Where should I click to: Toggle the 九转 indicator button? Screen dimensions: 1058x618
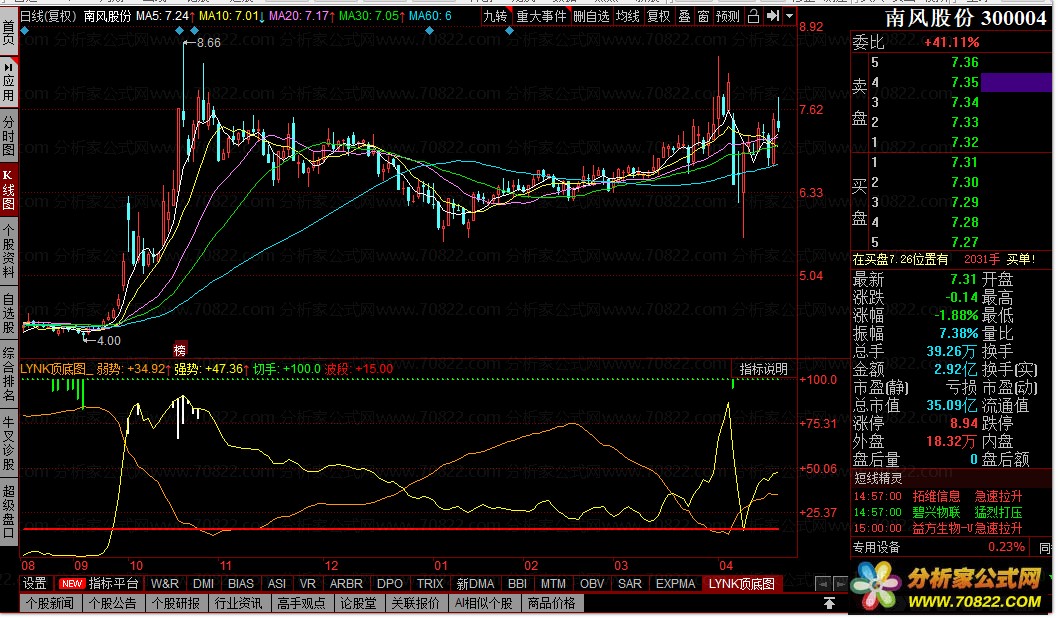[x=495, y=16]
